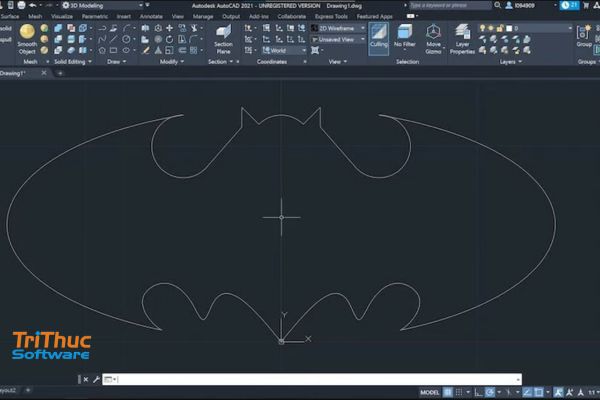Screen dimensions: 600x400
Task: Toggle 2D object snap in status bar
Action: click(x=539, y=392)
